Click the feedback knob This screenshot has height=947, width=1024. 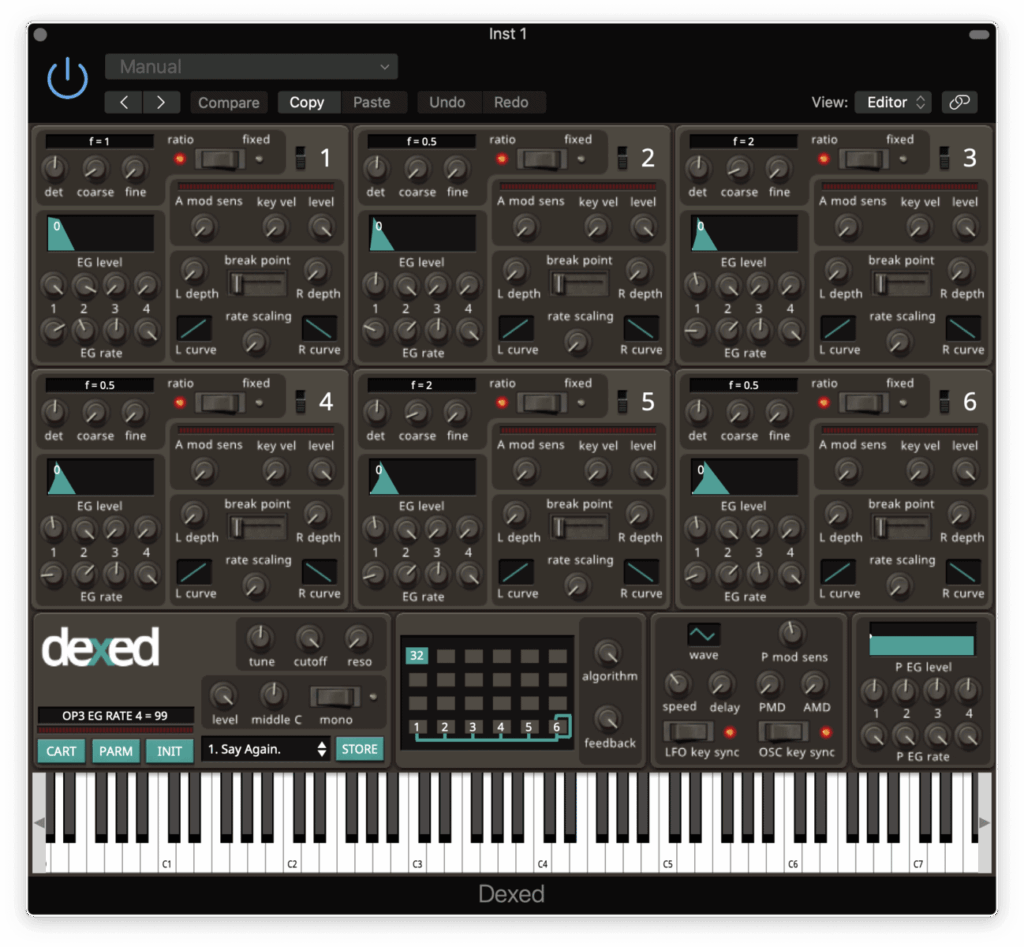608,719
